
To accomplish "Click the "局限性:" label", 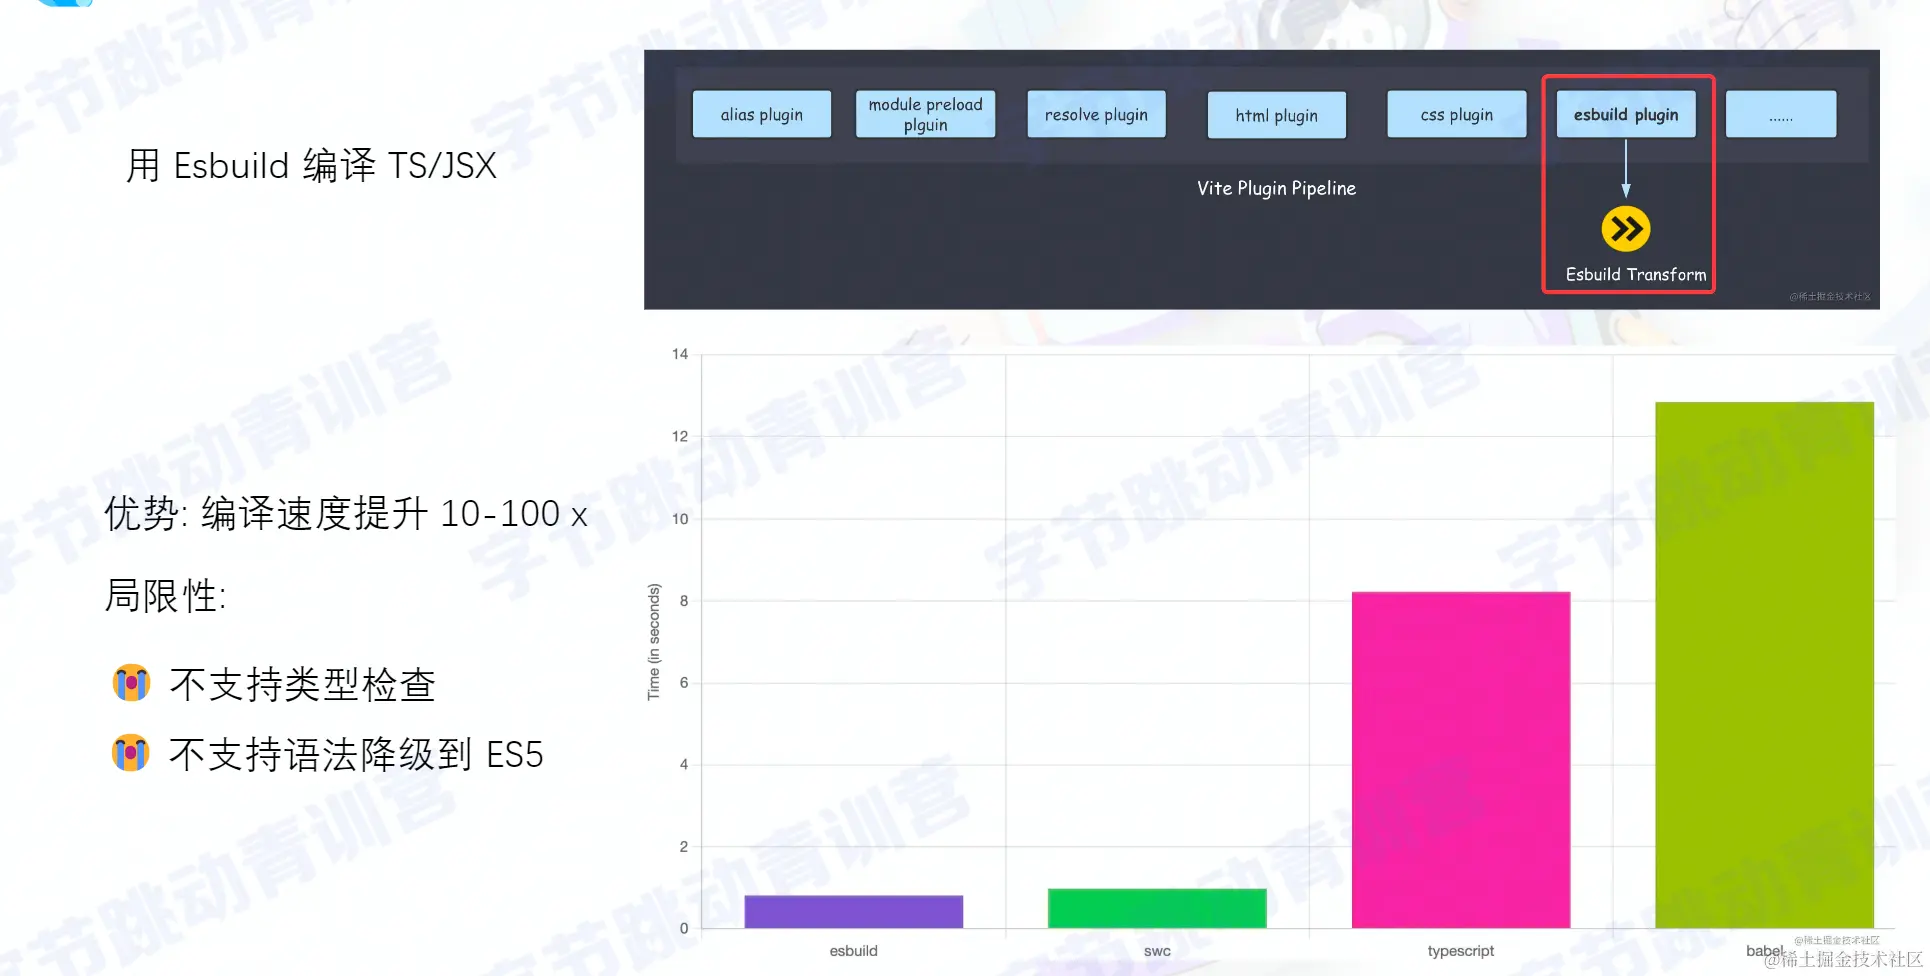I will pos(166,596).
